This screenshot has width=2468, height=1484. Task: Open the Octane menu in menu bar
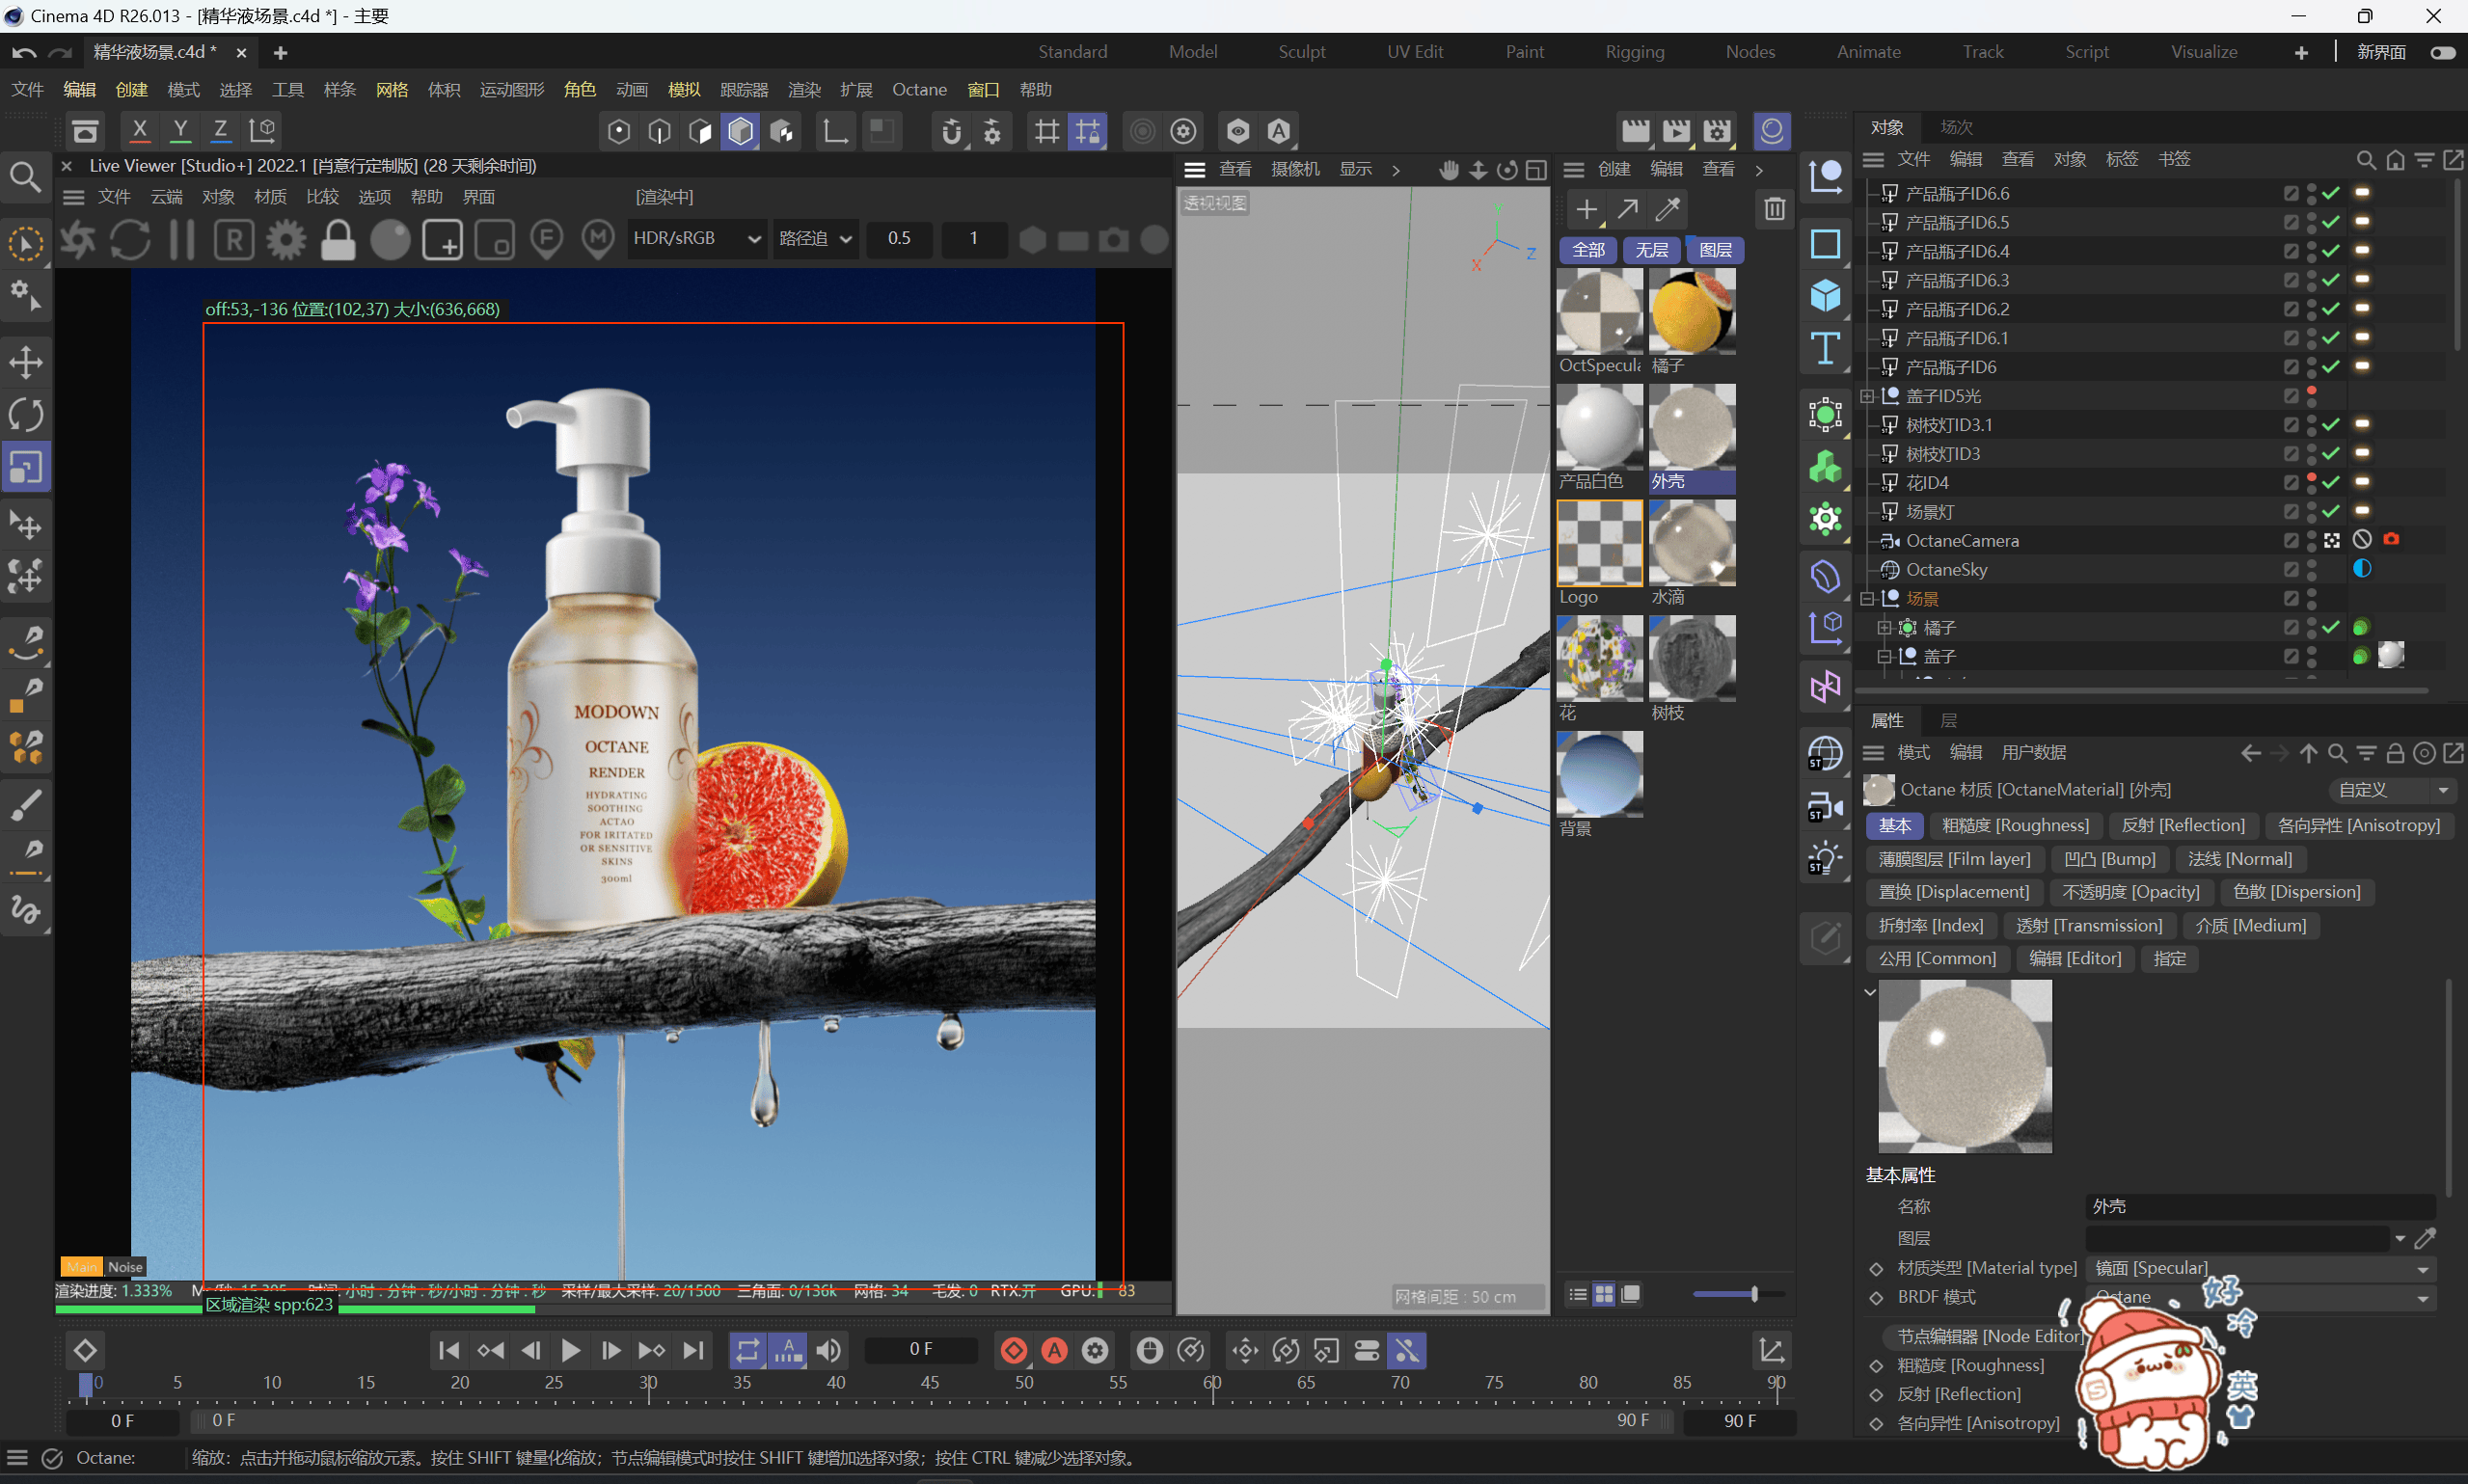coord(918,90)
